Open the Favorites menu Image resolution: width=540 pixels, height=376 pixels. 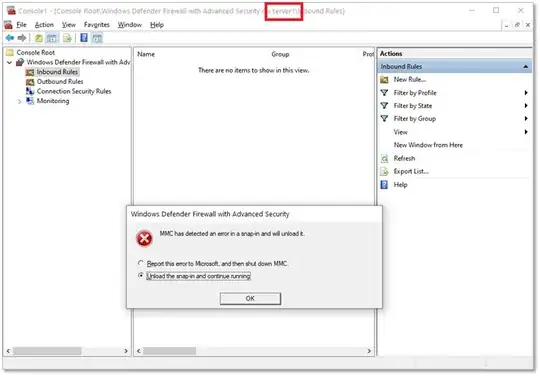pos(97,25)
